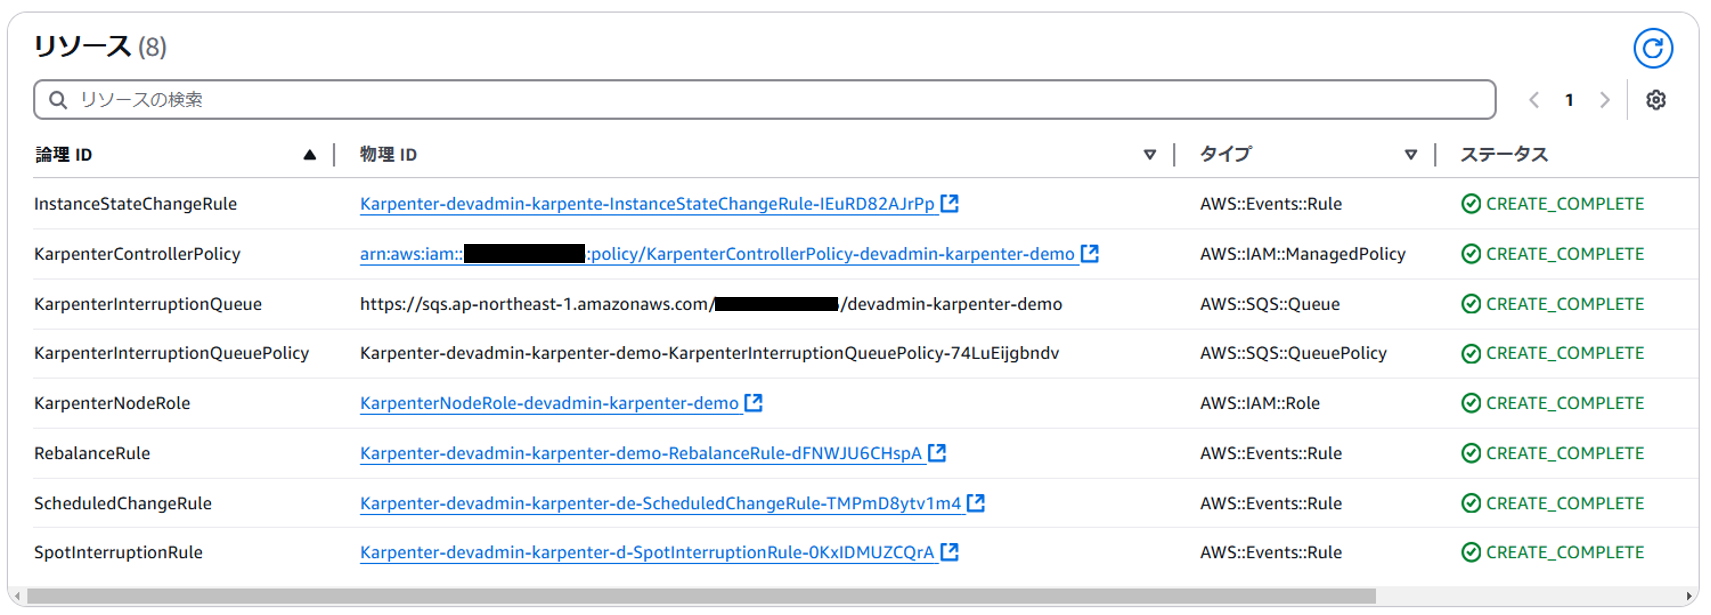
Task: Click logical ID ScheduledChangeRule
Action: tap(123, 503)
